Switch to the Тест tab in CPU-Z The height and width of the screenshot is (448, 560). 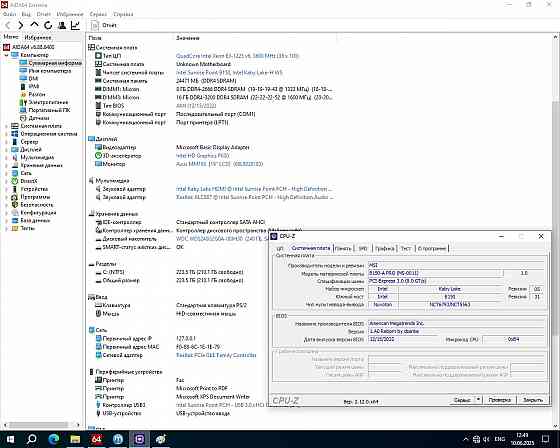tap(406, 248)
